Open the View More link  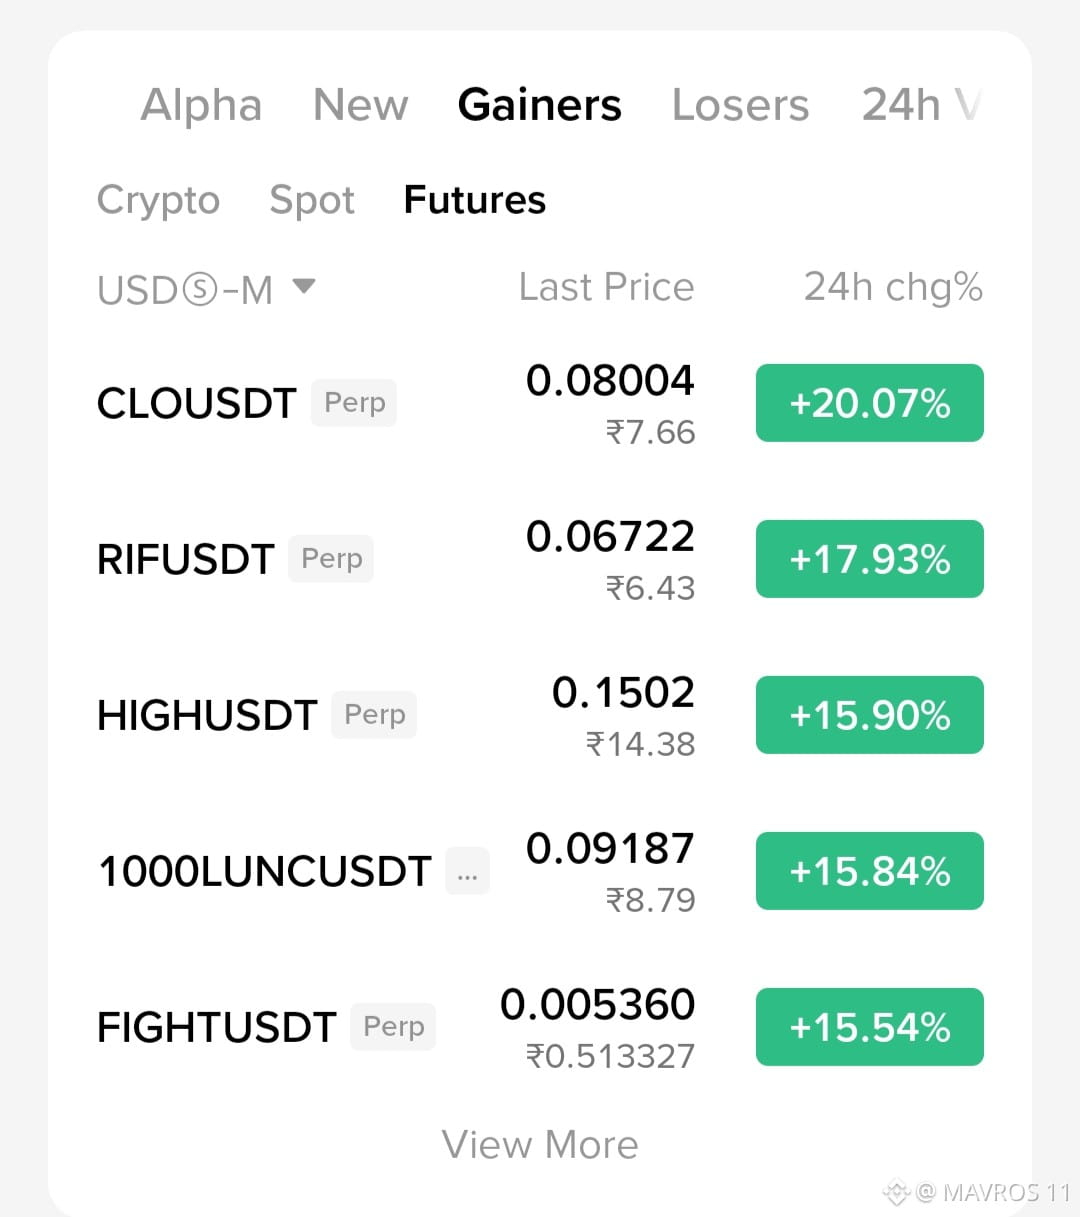[x=540, y=1145]
